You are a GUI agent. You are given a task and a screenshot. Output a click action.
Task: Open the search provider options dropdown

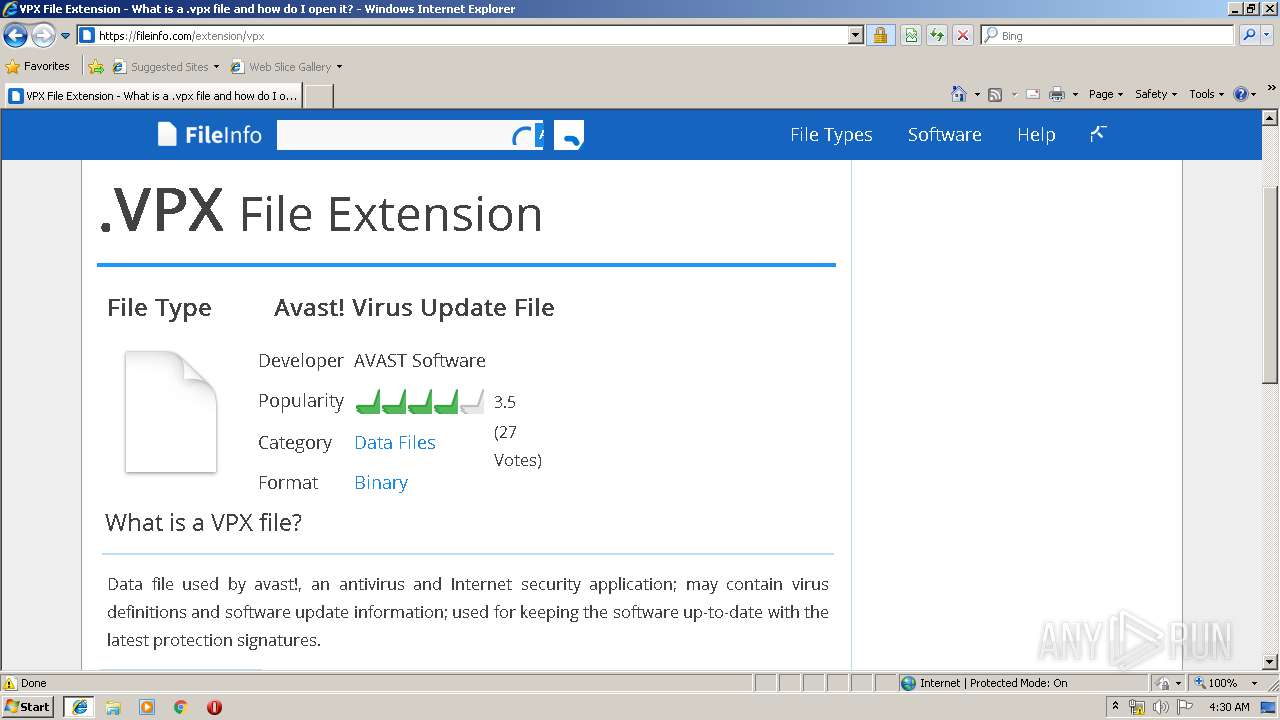tap(1269, 36)
